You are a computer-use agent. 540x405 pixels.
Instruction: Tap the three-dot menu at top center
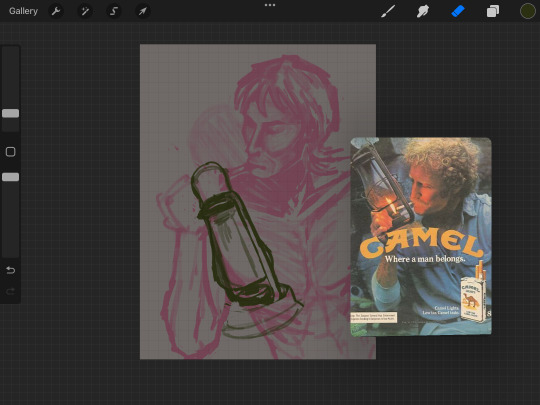coord(270,5)
